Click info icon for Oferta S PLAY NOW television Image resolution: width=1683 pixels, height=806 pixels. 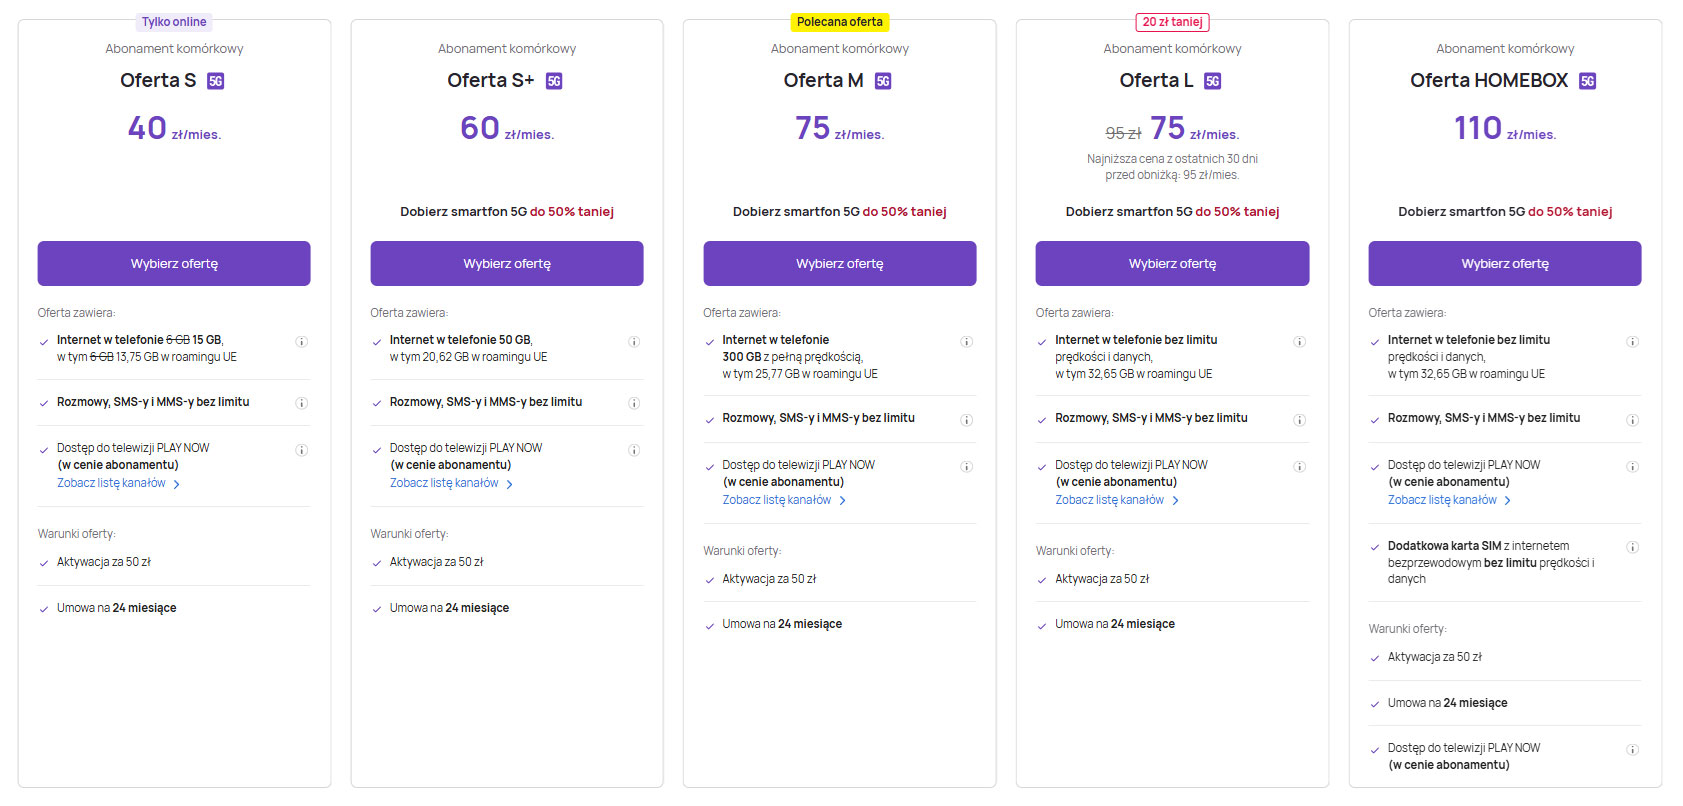point(301,450)
